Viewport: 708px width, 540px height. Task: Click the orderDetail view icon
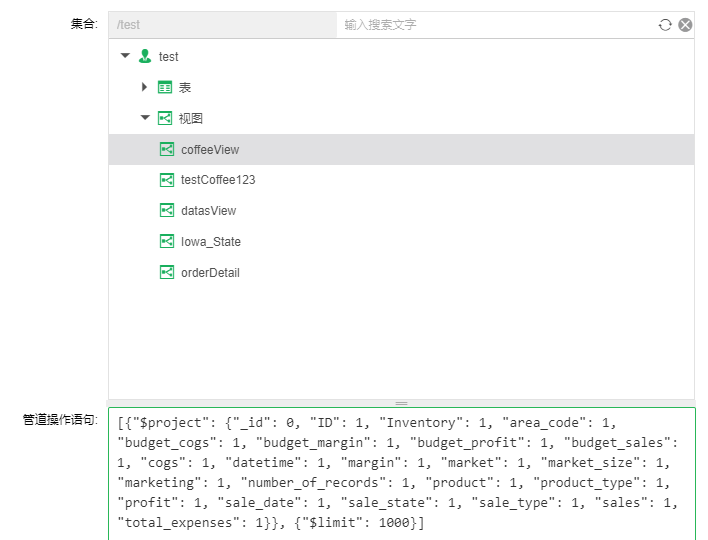tap(167, 272)
